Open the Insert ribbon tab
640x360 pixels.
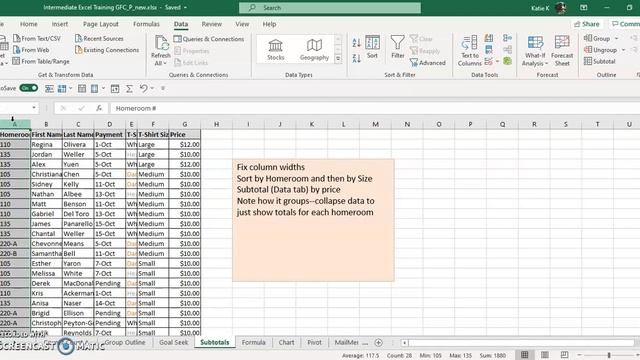[x=60, y=24]
